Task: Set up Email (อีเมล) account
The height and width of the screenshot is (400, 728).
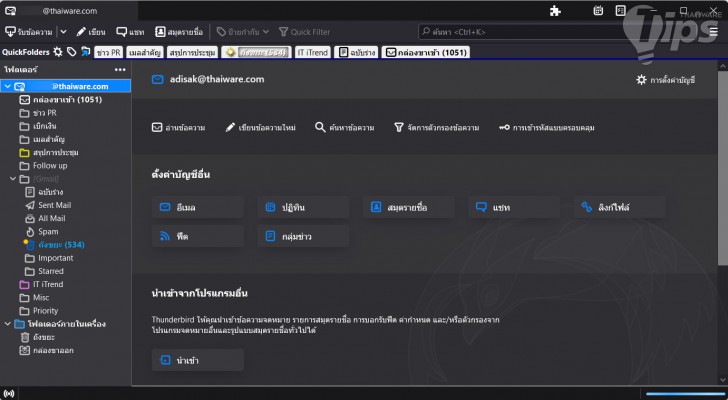Action: [x=198, y=207]
